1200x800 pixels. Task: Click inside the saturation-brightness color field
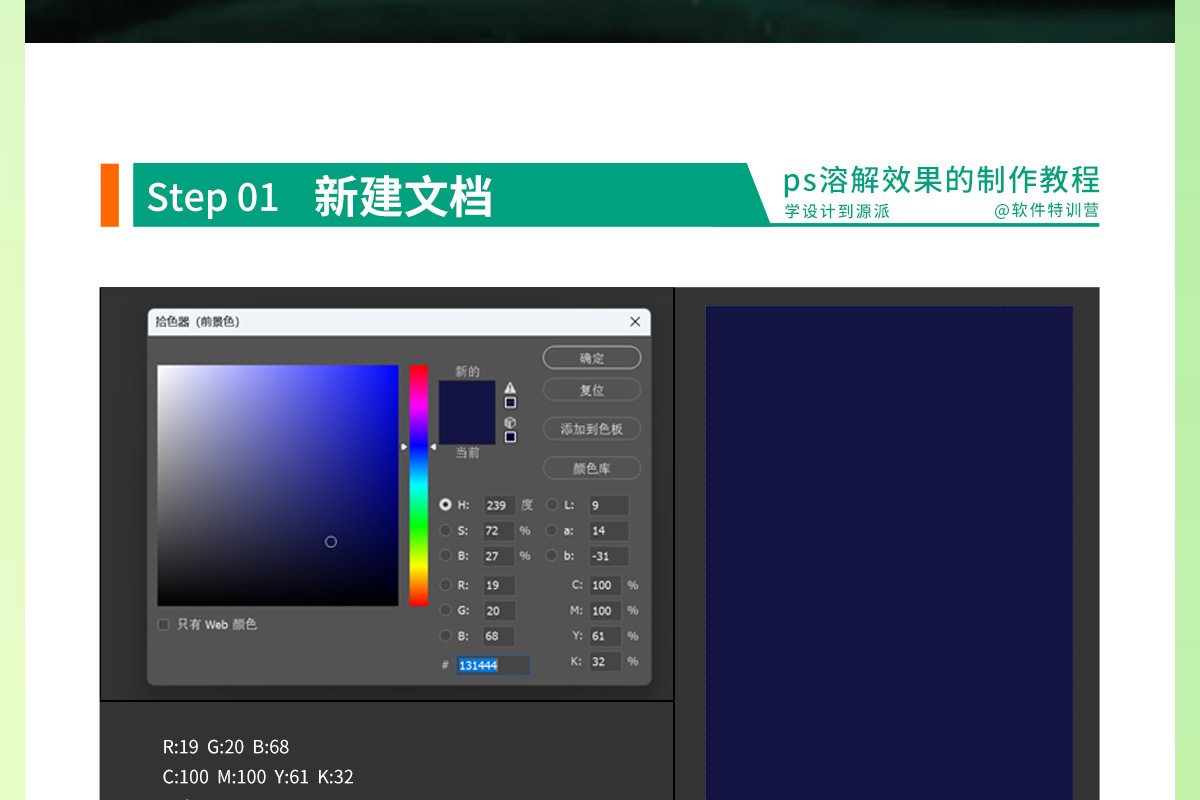(x=277, y=485)
